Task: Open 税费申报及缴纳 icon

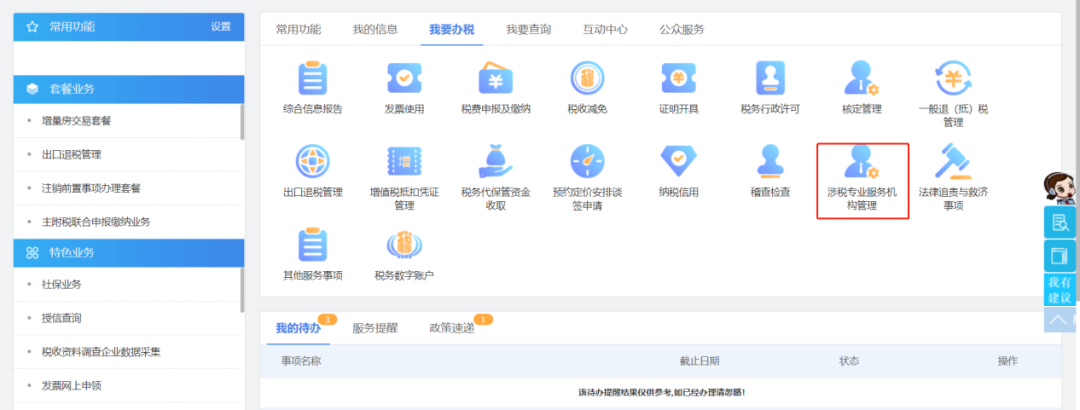Action: click(x=496, y=78)
